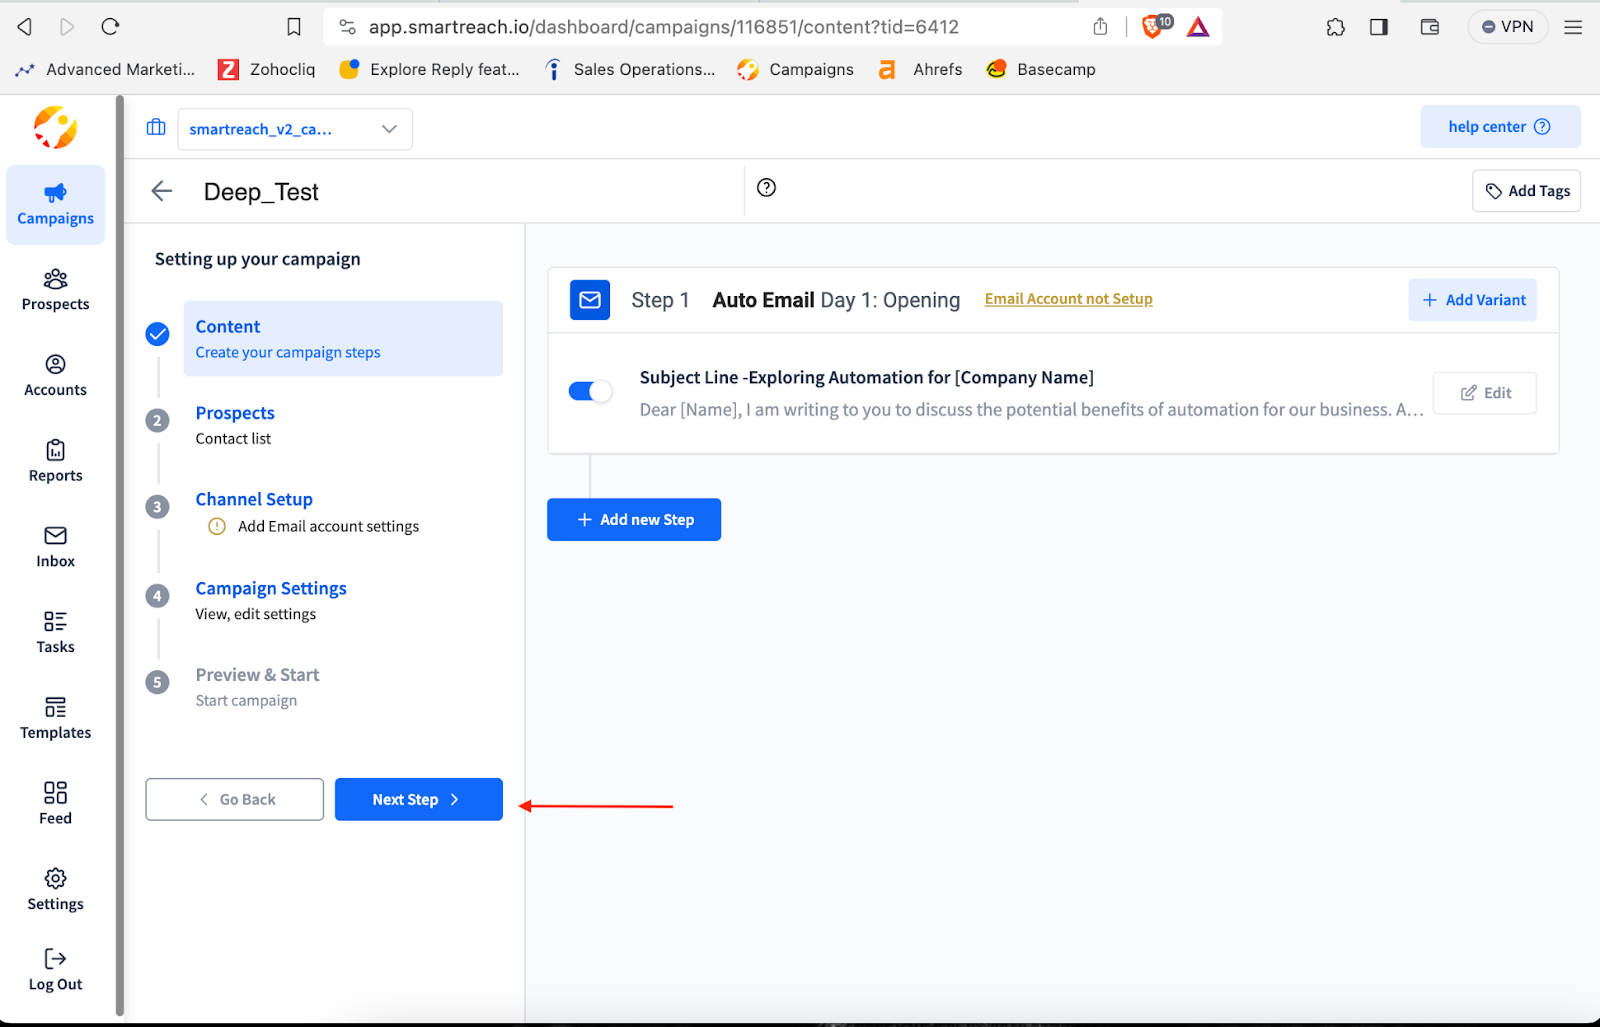The width and height of the screenshot is (1600, 1027).
Task: Open Ahrefs bookmark
Action: pos(920,69)
